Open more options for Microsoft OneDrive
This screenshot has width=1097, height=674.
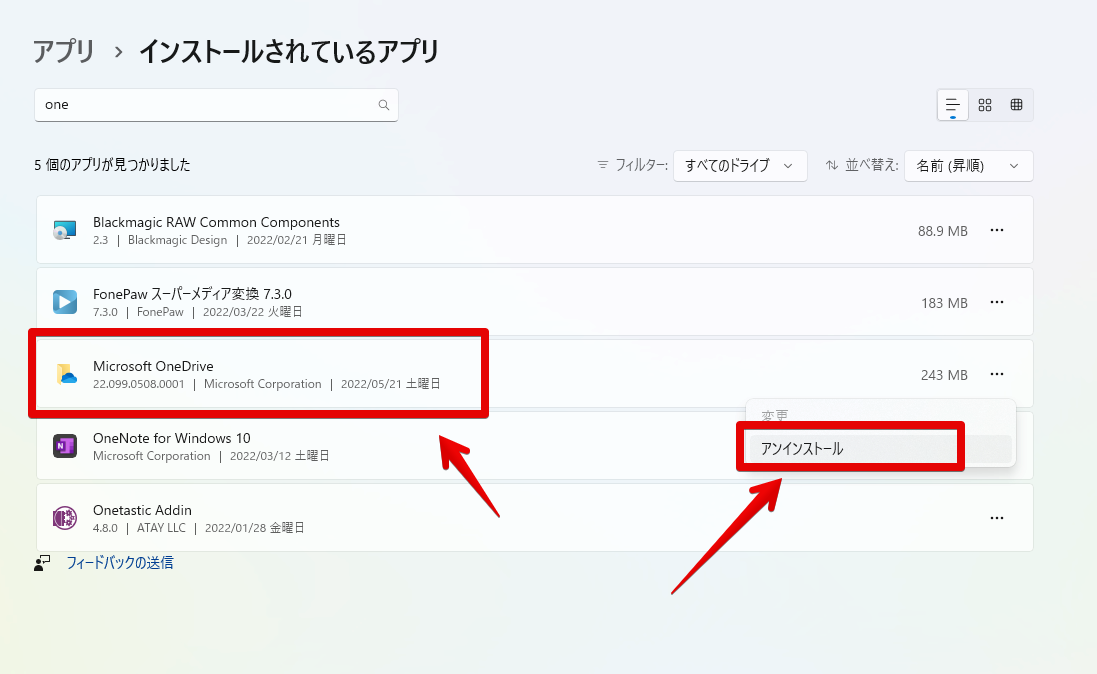coord(997,374)
